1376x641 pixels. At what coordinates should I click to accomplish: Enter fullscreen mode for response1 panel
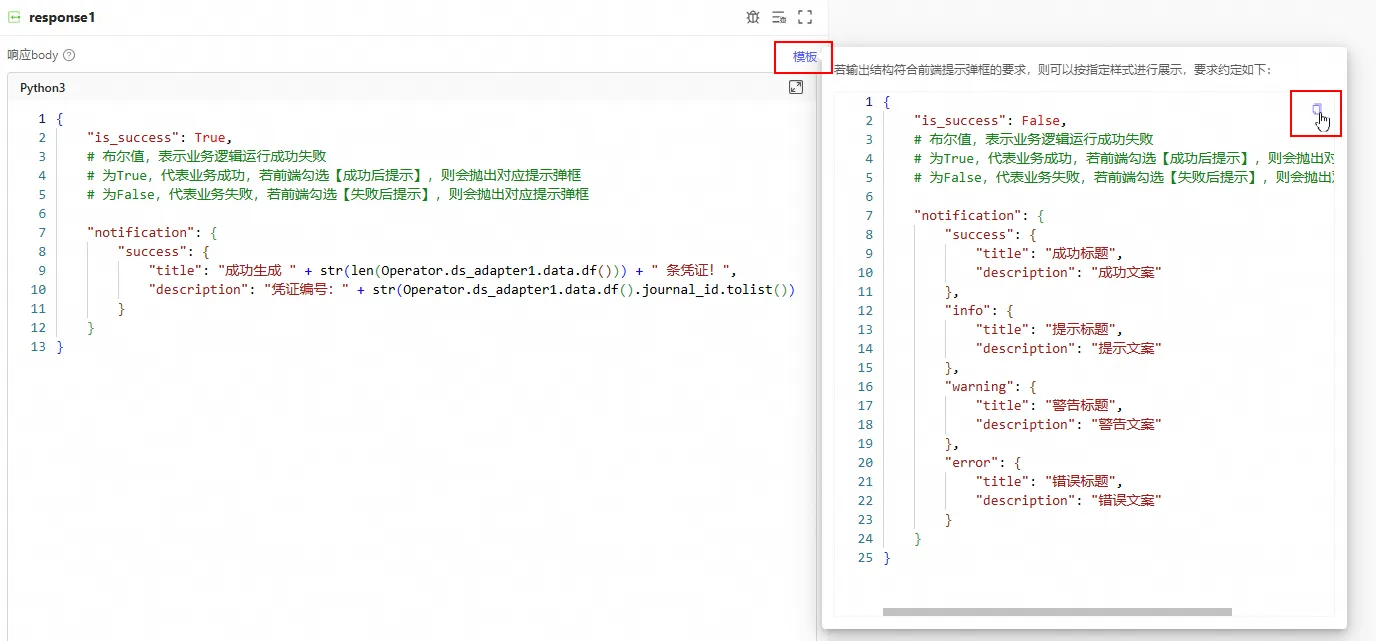point(805,17)
